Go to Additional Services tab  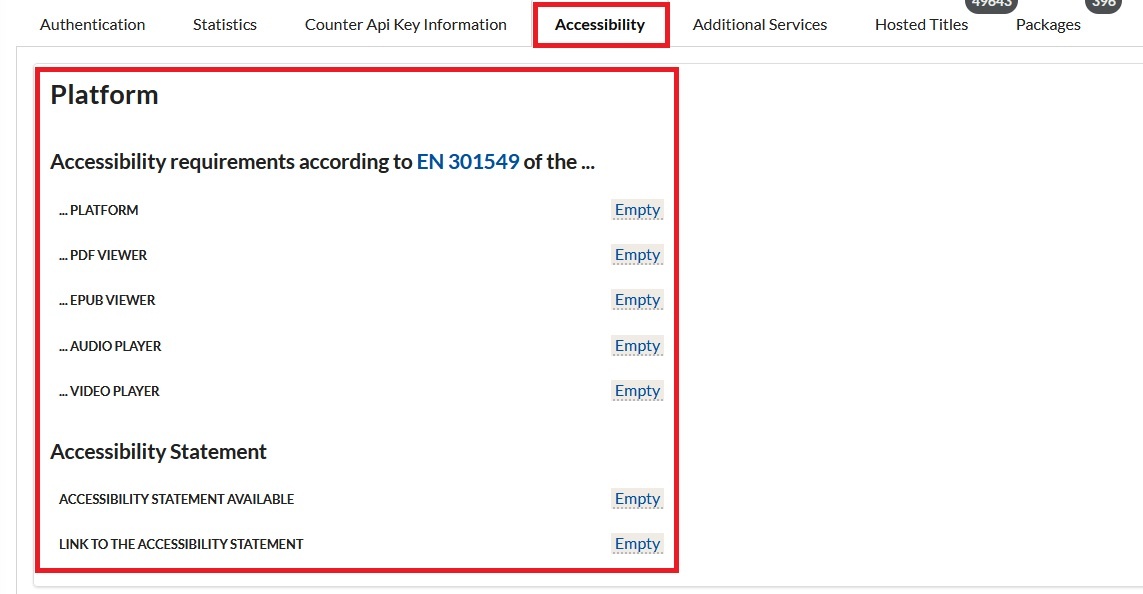click(760, 25)
